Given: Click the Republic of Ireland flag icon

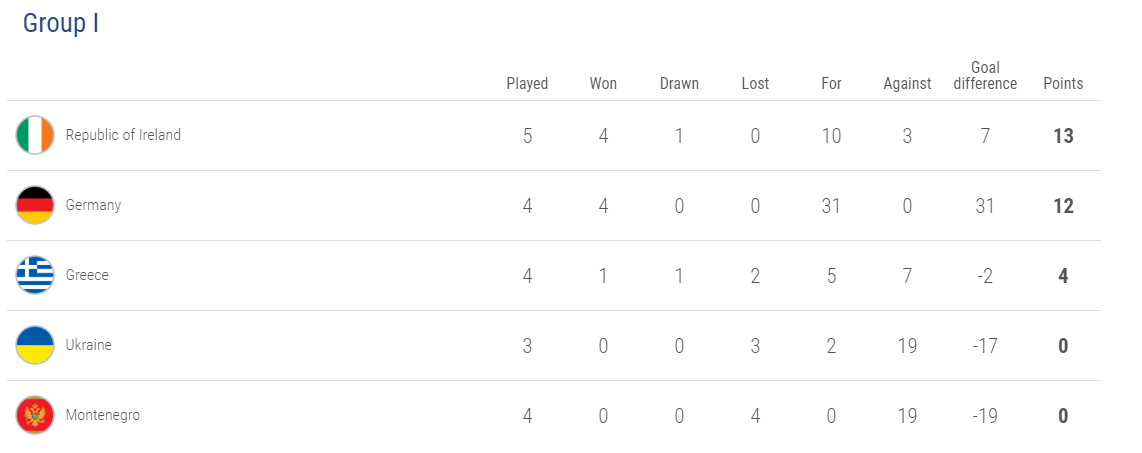Looking at the screenshot, I should click(x=35, y=135).
